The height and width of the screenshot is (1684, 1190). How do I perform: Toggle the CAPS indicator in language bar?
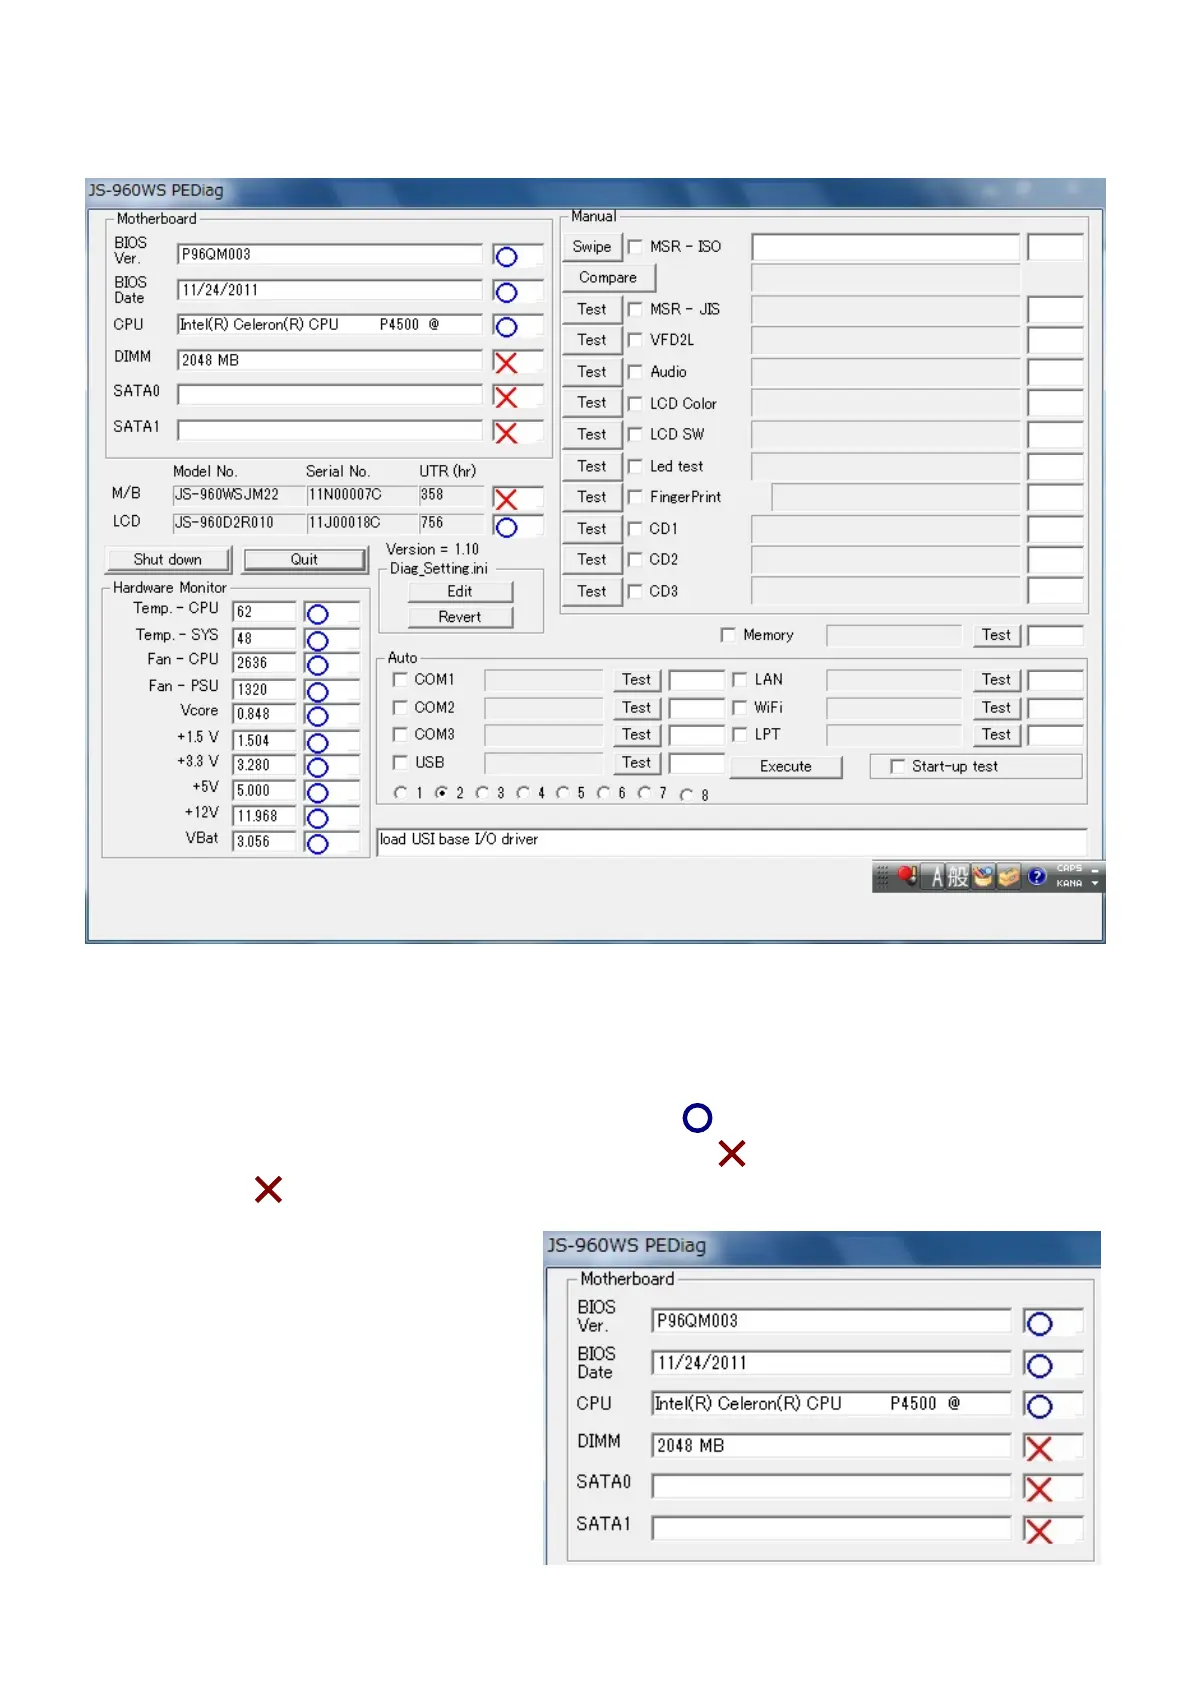coord(1069,869)
